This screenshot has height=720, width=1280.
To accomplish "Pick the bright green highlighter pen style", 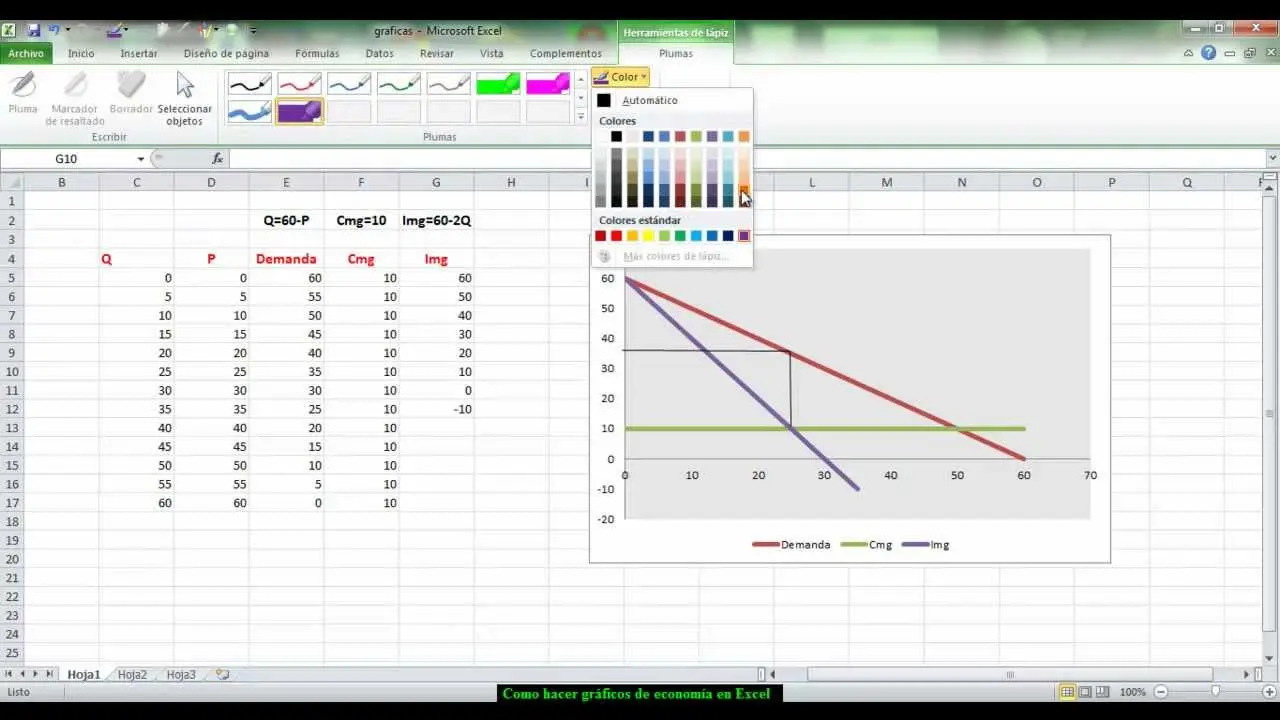I will (498, 84).
